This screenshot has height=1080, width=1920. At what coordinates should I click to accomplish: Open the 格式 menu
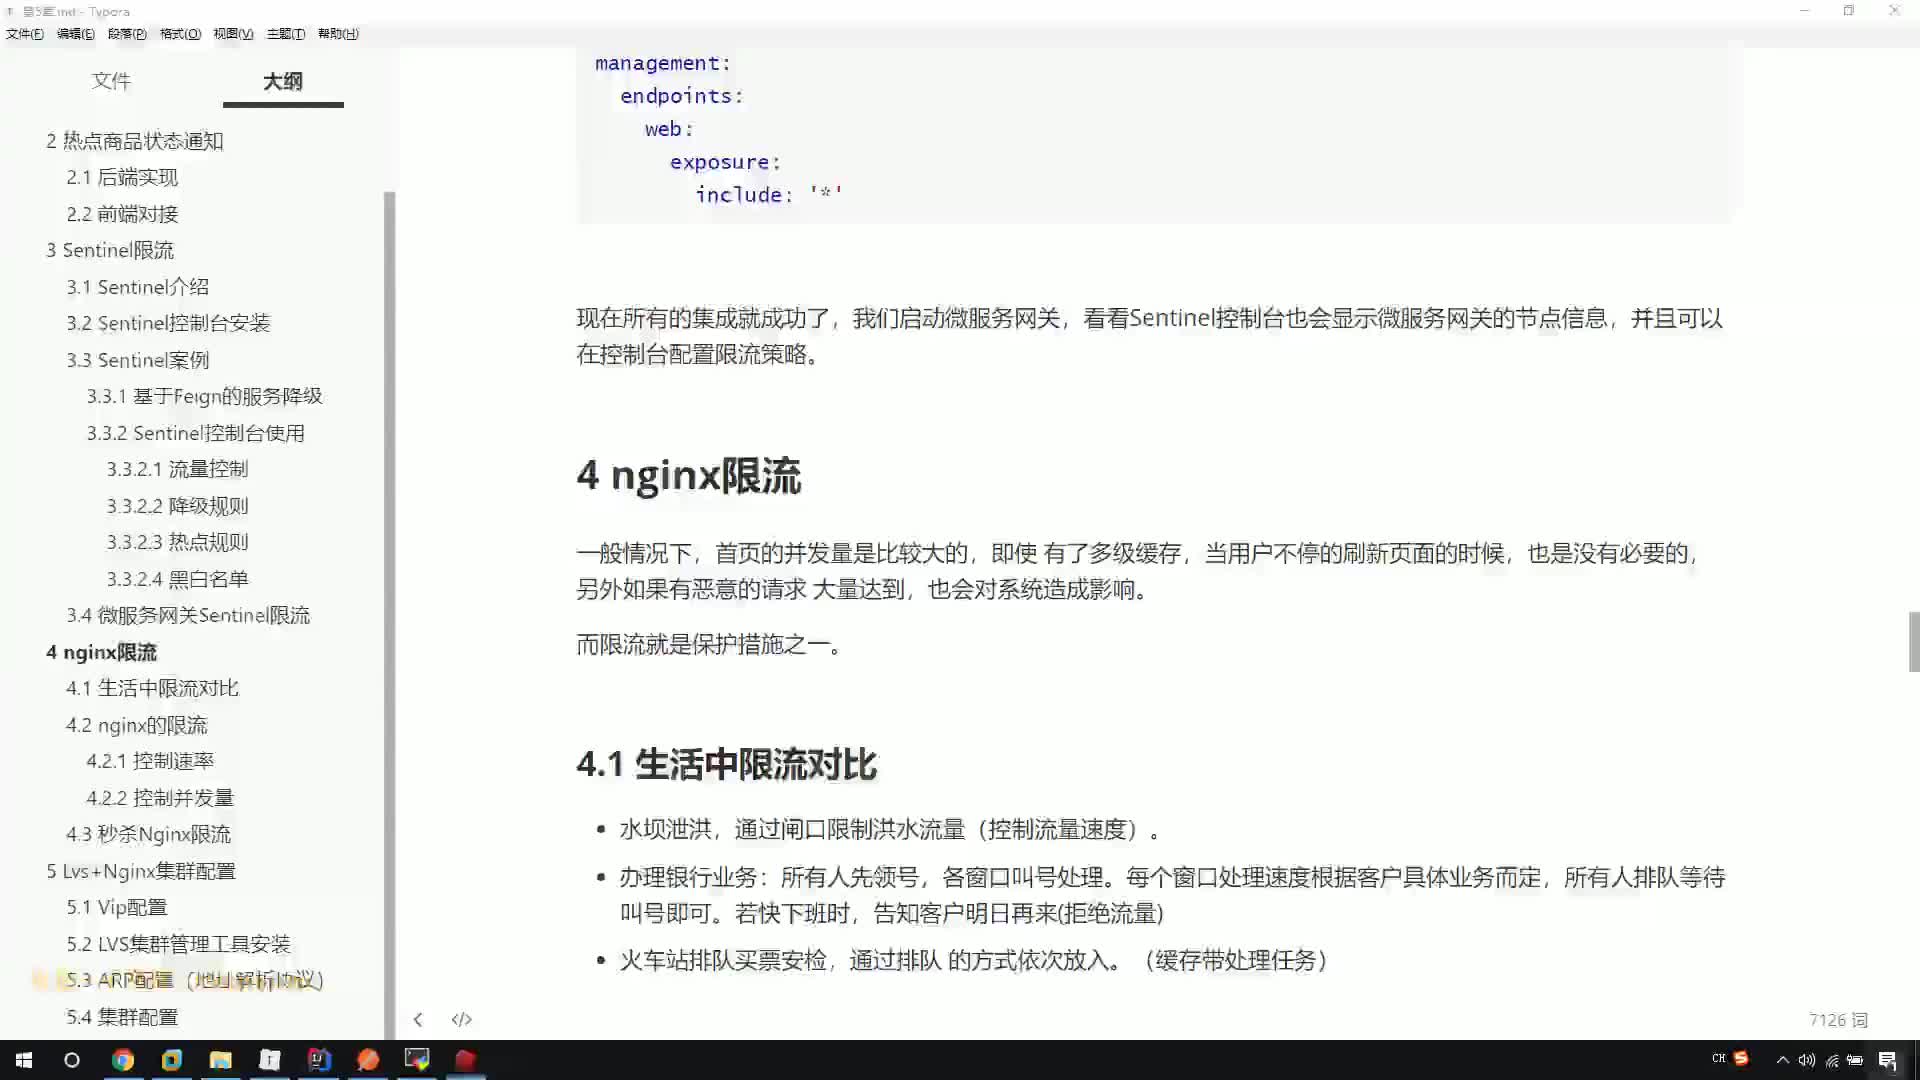pyautogui.click(x=180, y=34)
